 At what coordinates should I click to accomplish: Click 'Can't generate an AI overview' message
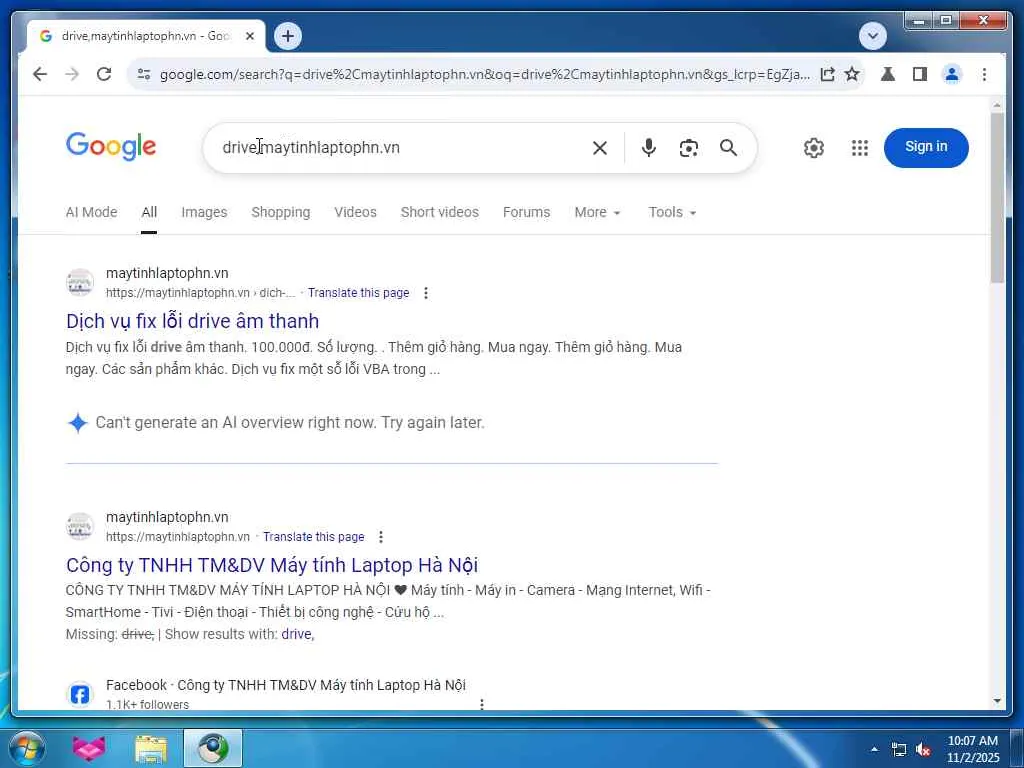point(290,423)
